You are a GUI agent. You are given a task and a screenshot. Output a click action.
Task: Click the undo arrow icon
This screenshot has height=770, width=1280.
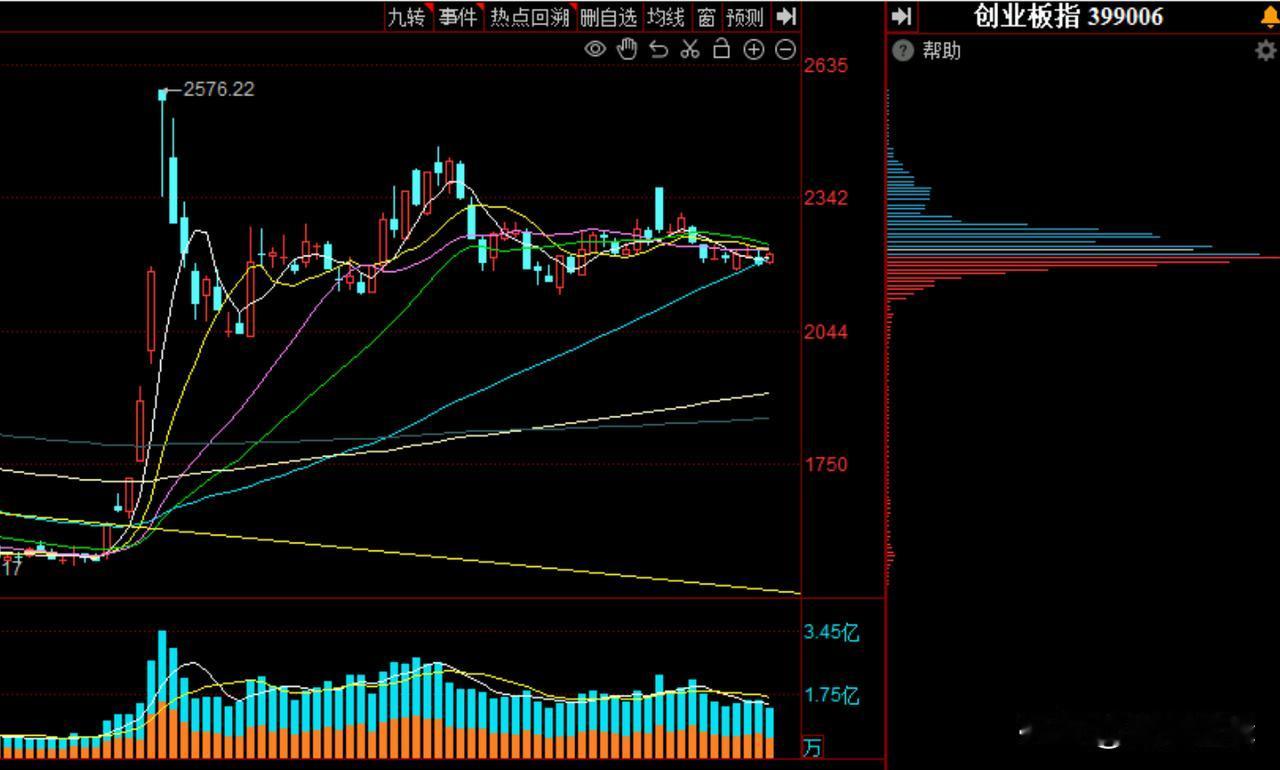click(658, 49)
